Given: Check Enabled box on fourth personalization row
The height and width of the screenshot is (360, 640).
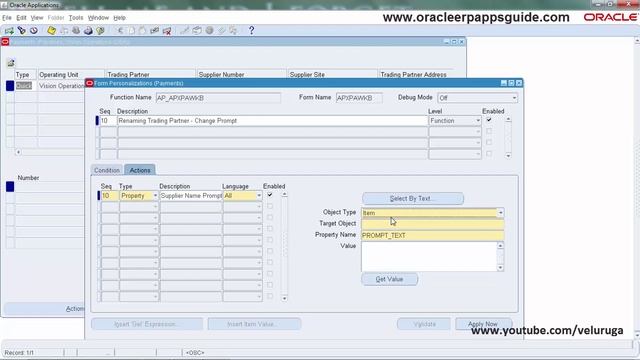Looking at the screenshot, I should (489, 154).
